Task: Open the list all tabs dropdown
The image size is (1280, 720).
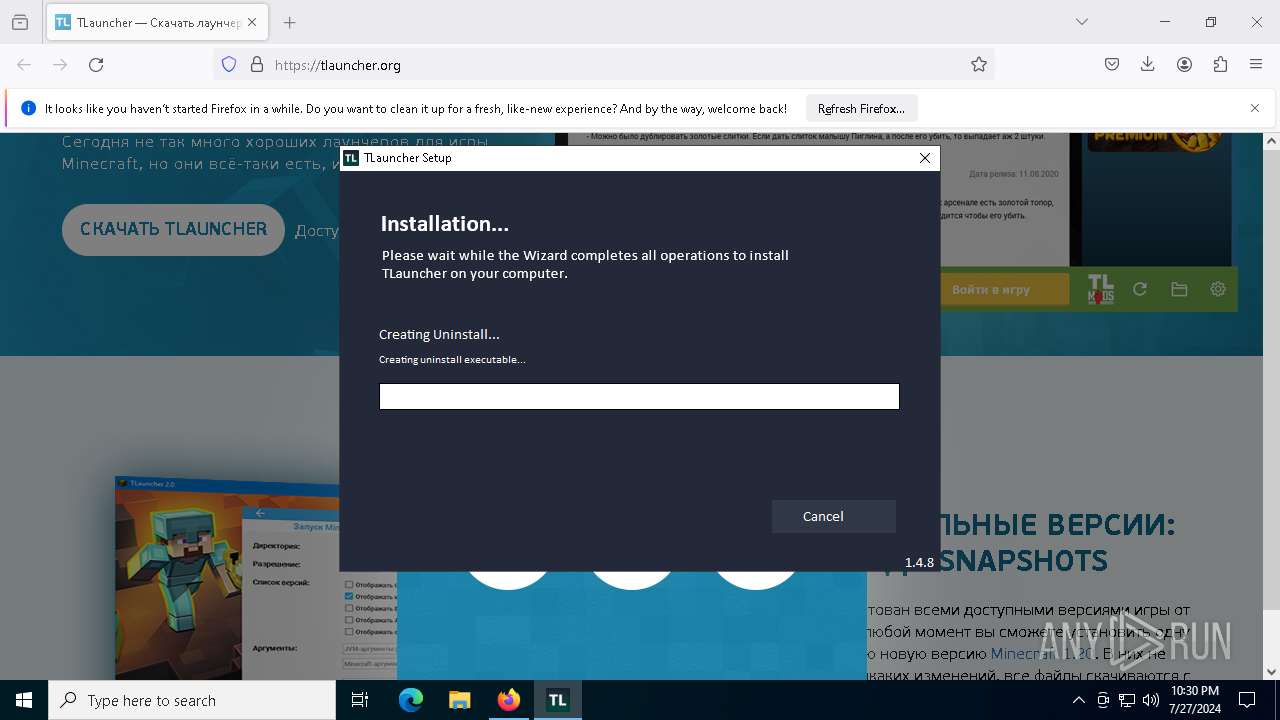Action: point(1082,22)
